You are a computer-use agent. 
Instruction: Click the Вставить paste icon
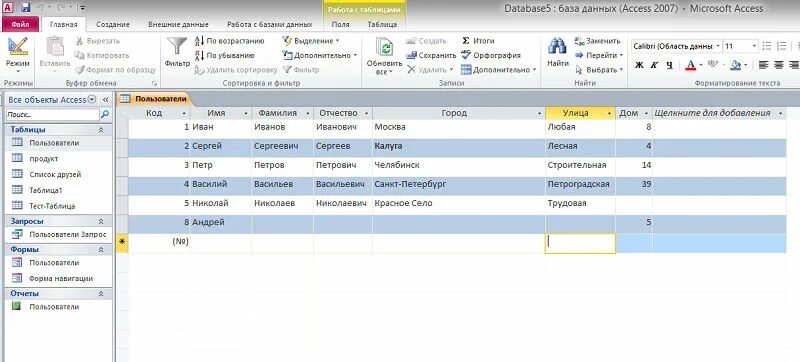[55, 47]
